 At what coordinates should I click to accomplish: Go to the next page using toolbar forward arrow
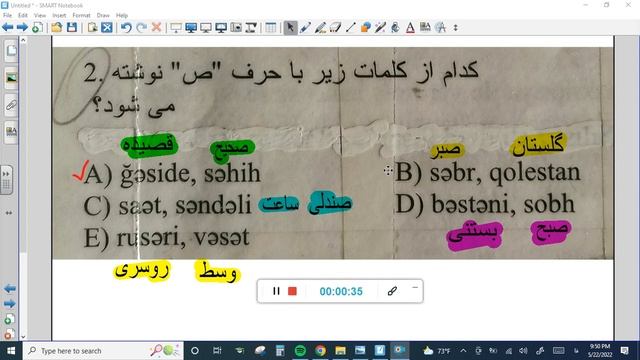[x=22, y=27]
